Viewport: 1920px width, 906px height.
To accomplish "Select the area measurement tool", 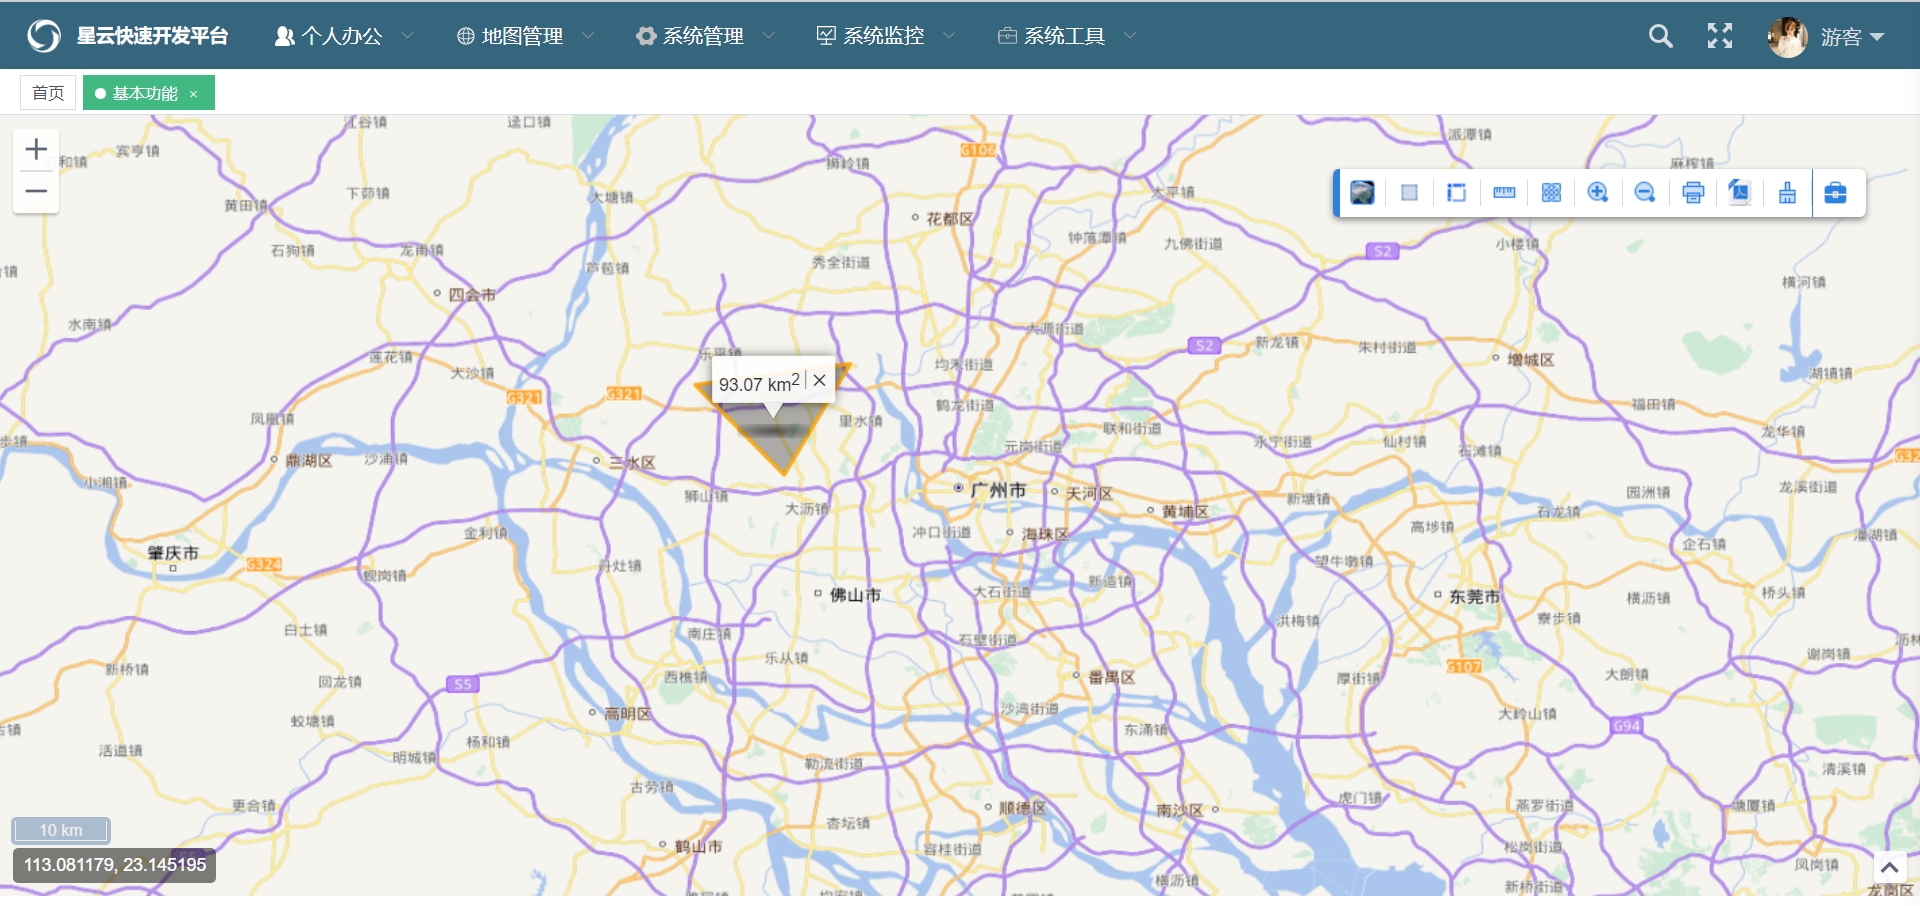I will click(x=1456, y=193).
